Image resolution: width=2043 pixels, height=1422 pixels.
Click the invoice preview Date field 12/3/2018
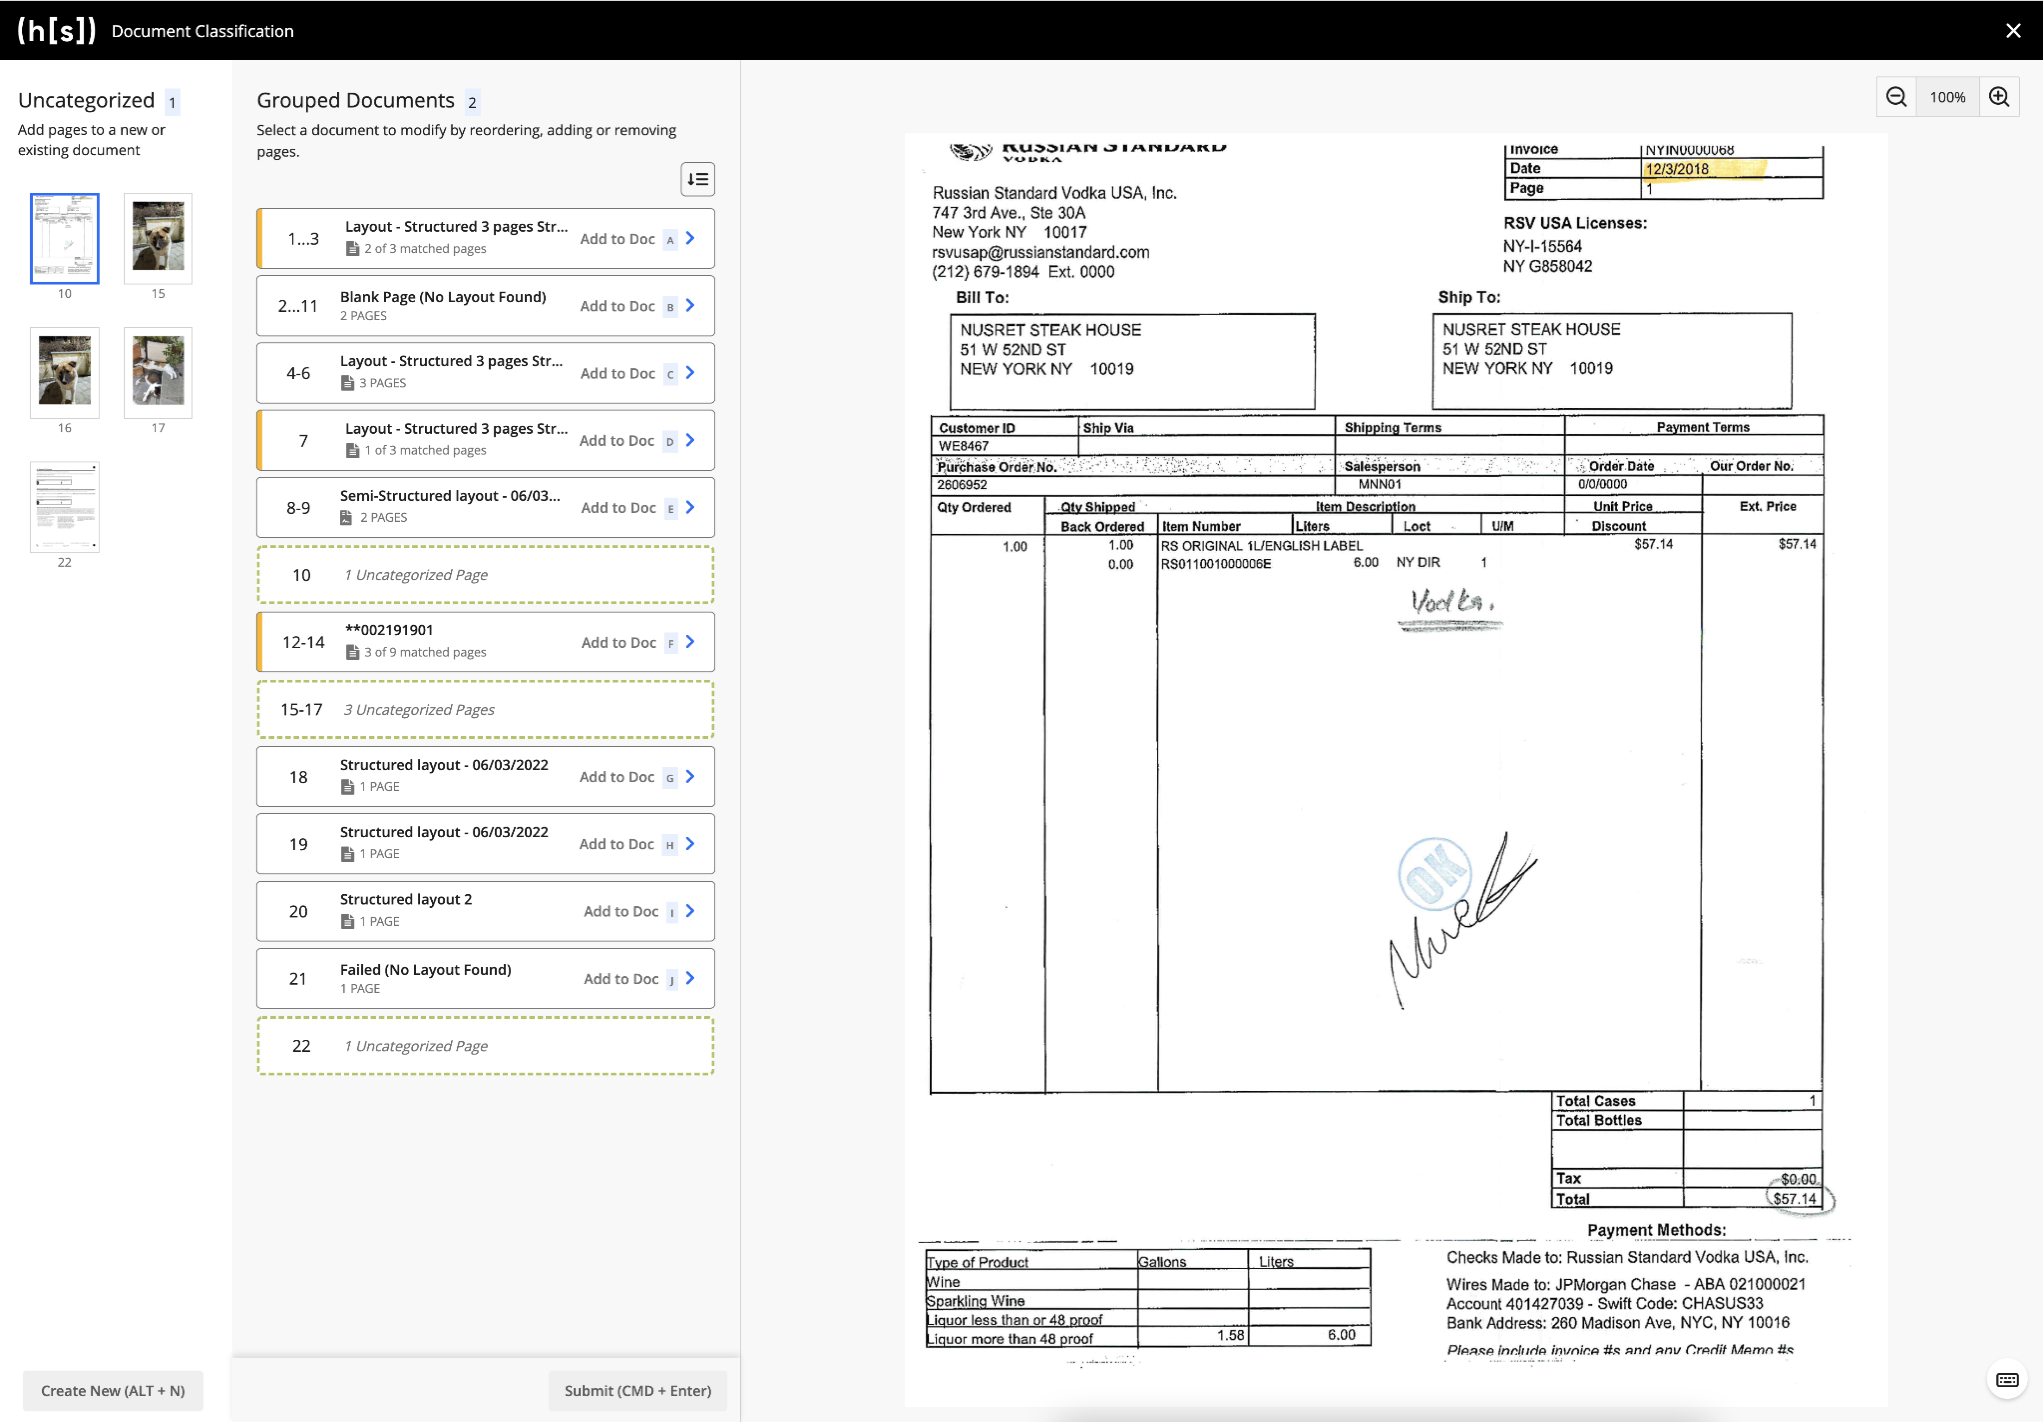pyautogui.click(x=1677, y=169)
